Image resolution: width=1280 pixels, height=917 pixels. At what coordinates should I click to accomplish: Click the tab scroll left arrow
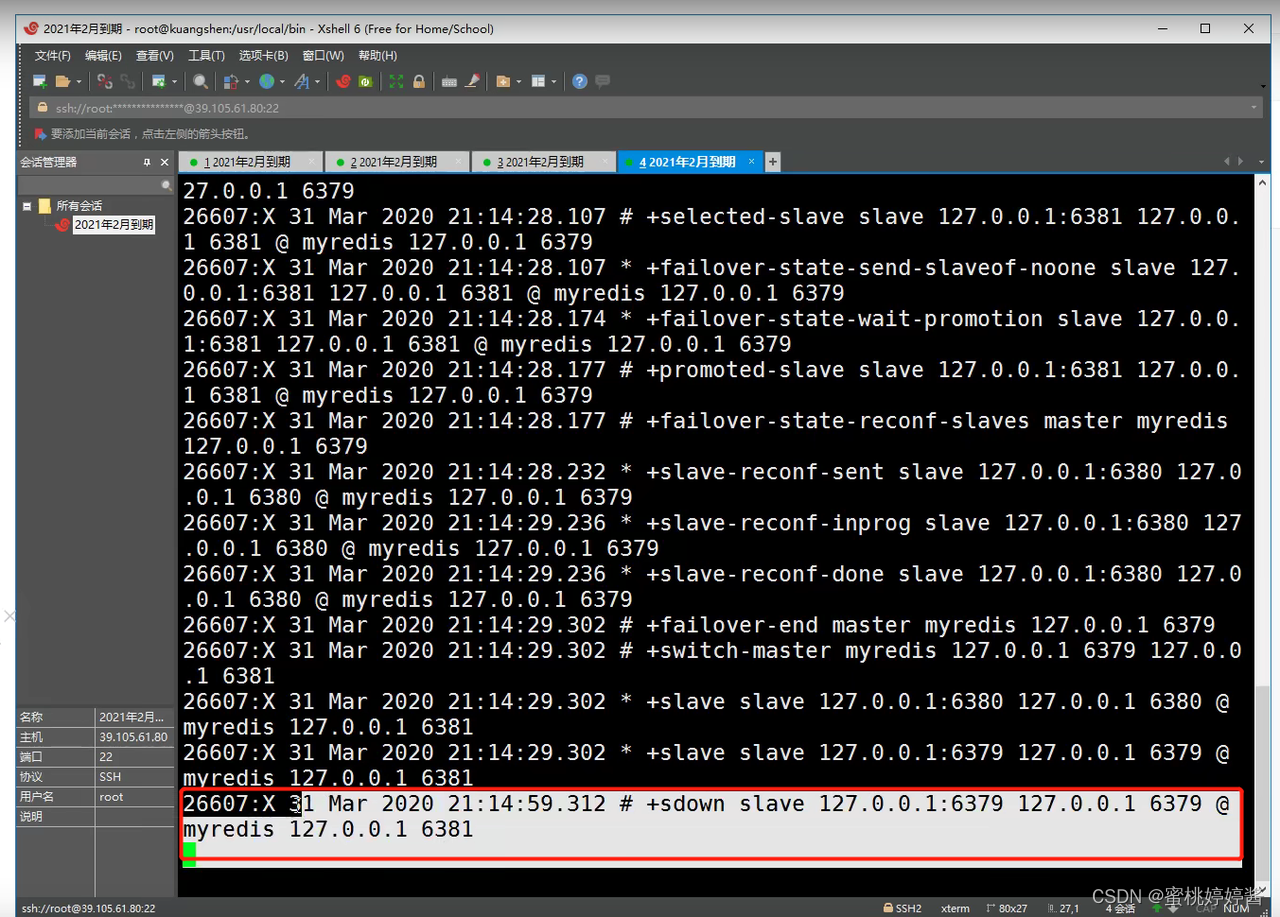click(x=1227, y=162)
